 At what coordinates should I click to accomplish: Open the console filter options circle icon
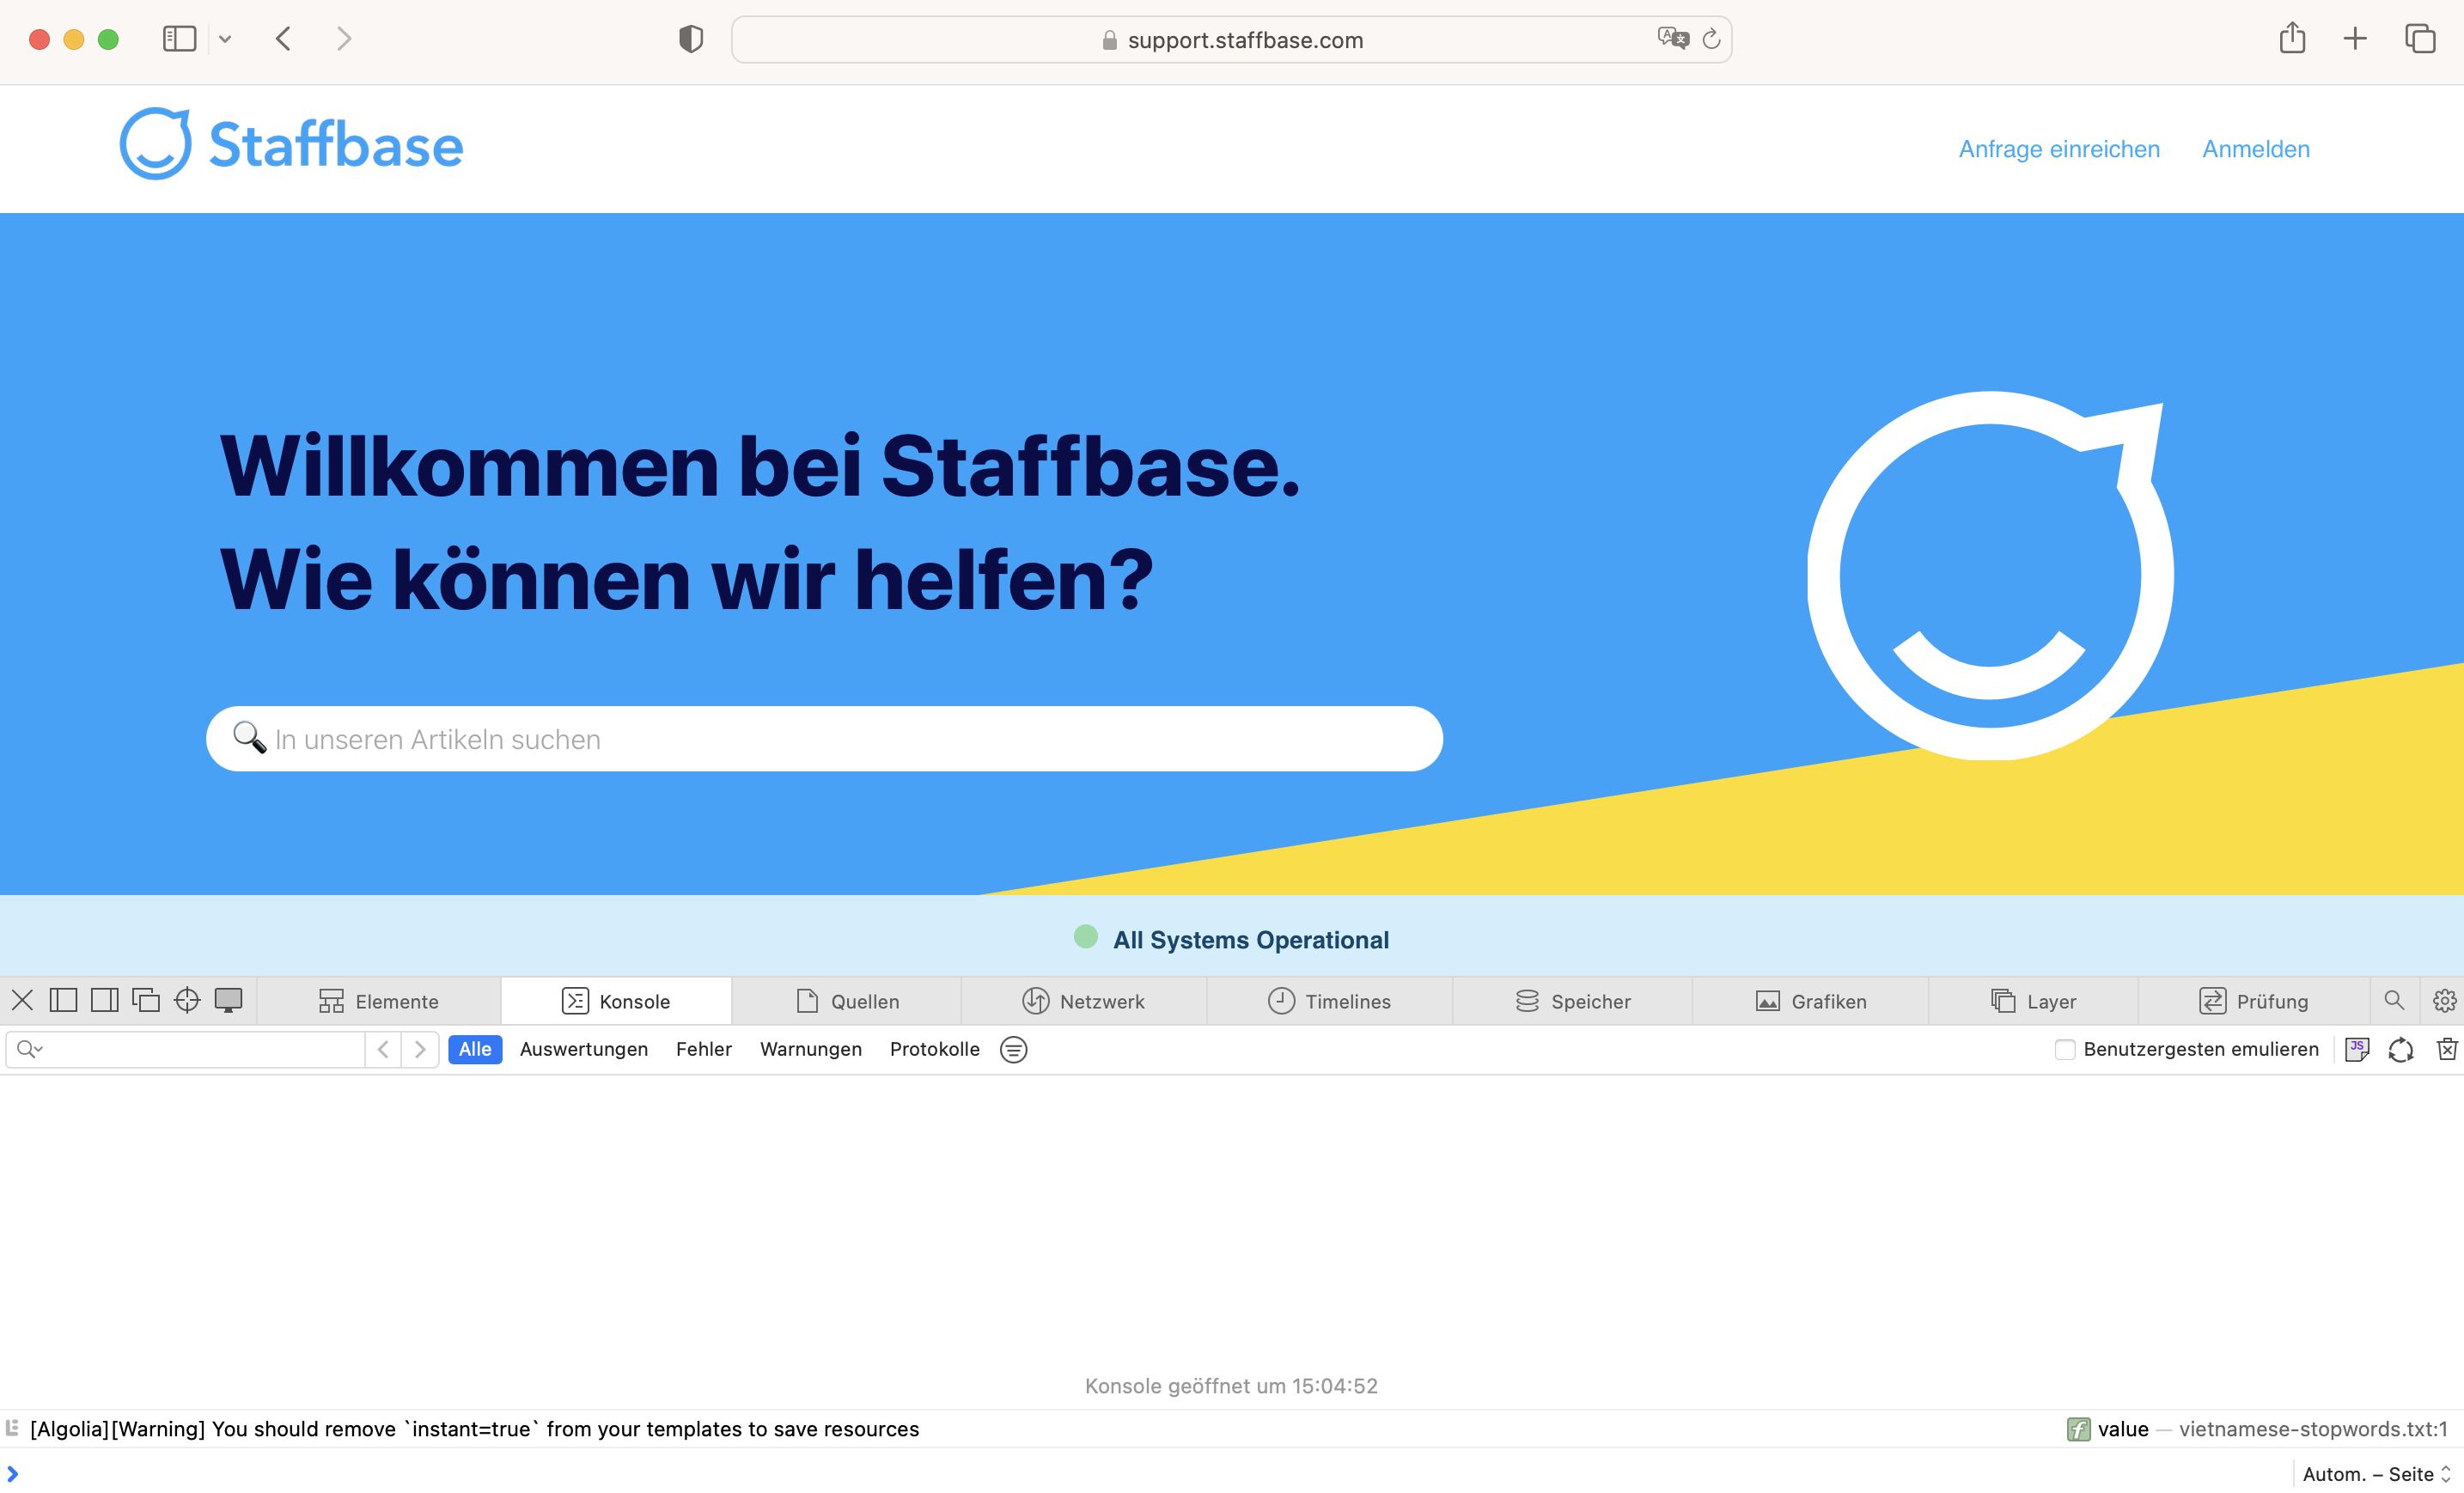click(x=1013, y=1049)
